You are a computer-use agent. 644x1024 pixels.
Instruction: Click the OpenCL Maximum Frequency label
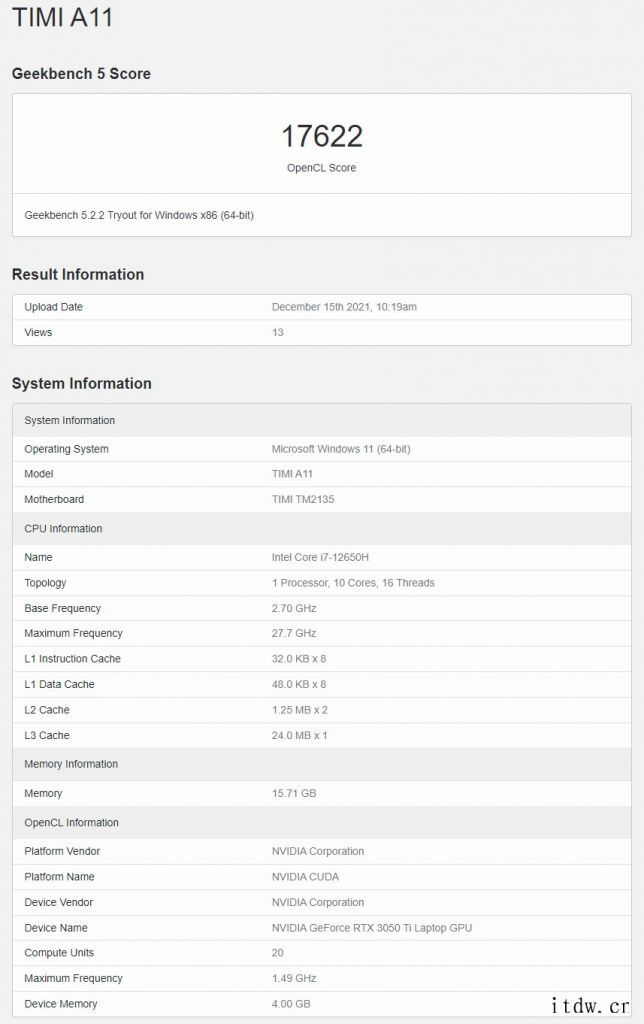pyautogui.click(x=73, y=978)
